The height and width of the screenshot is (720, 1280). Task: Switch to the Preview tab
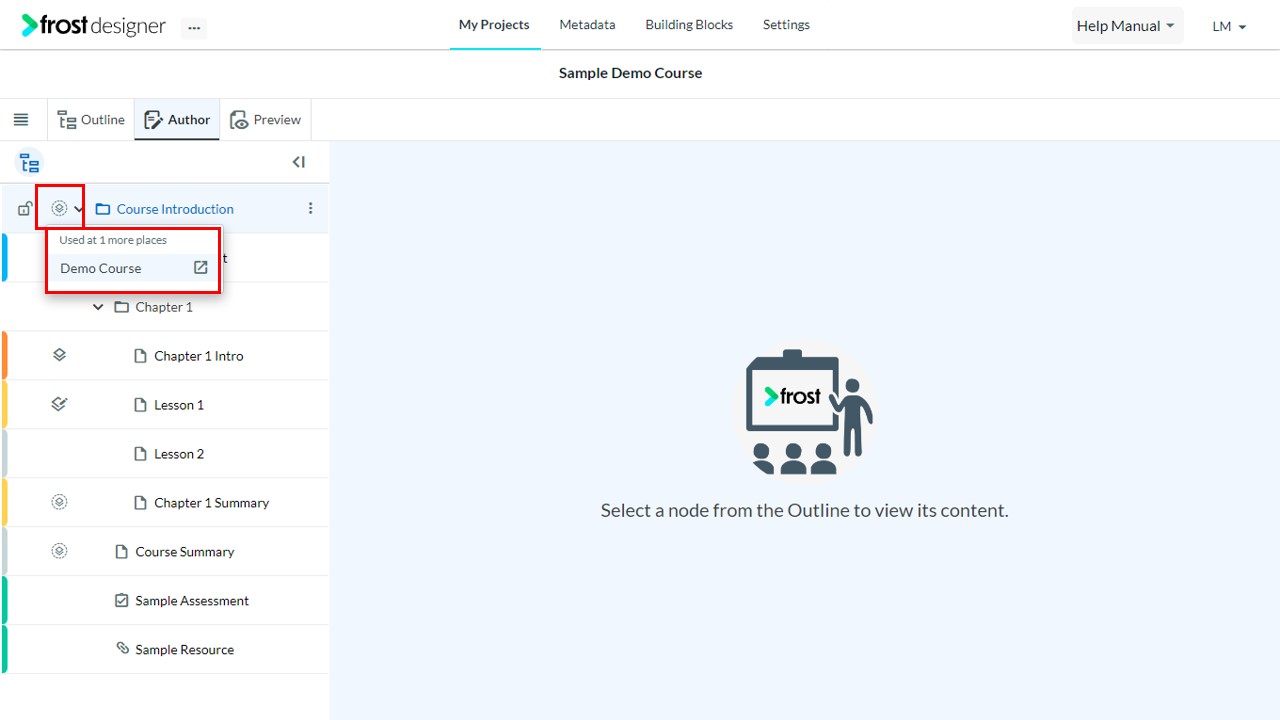point(266,120)
